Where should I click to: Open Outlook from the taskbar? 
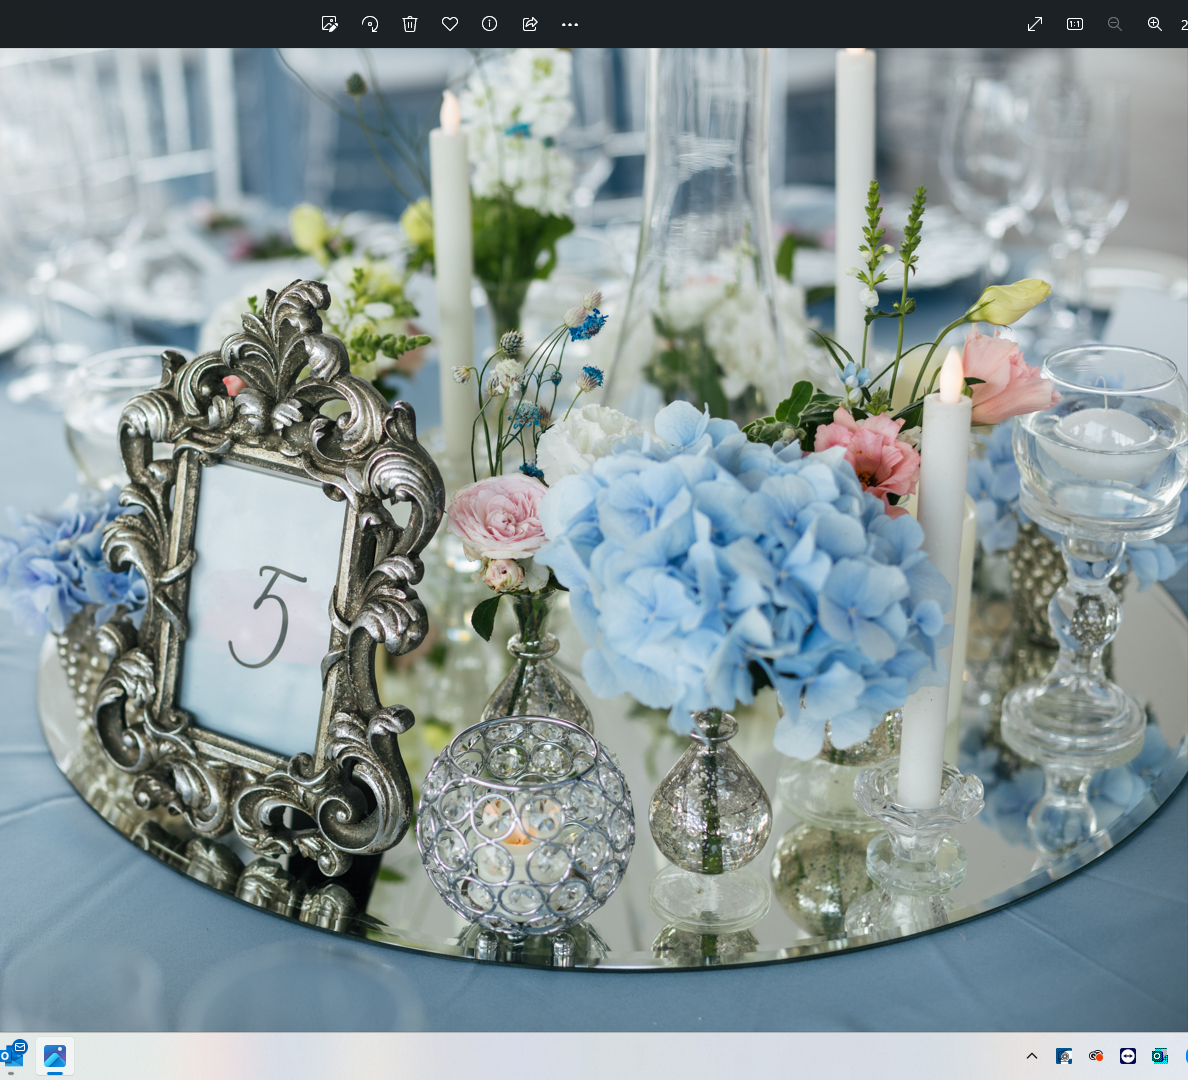(14, 1055)
